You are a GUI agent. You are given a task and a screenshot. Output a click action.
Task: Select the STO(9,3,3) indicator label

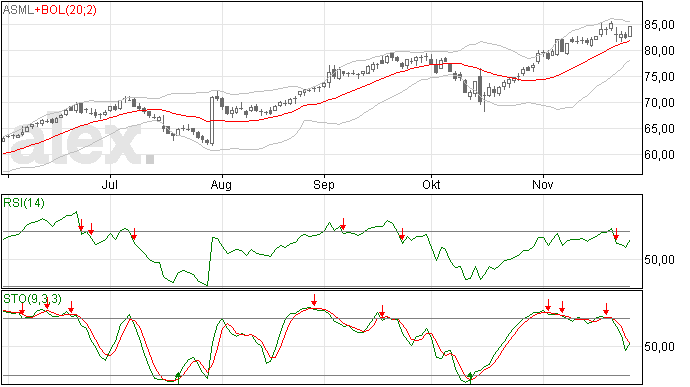[32, 299]
